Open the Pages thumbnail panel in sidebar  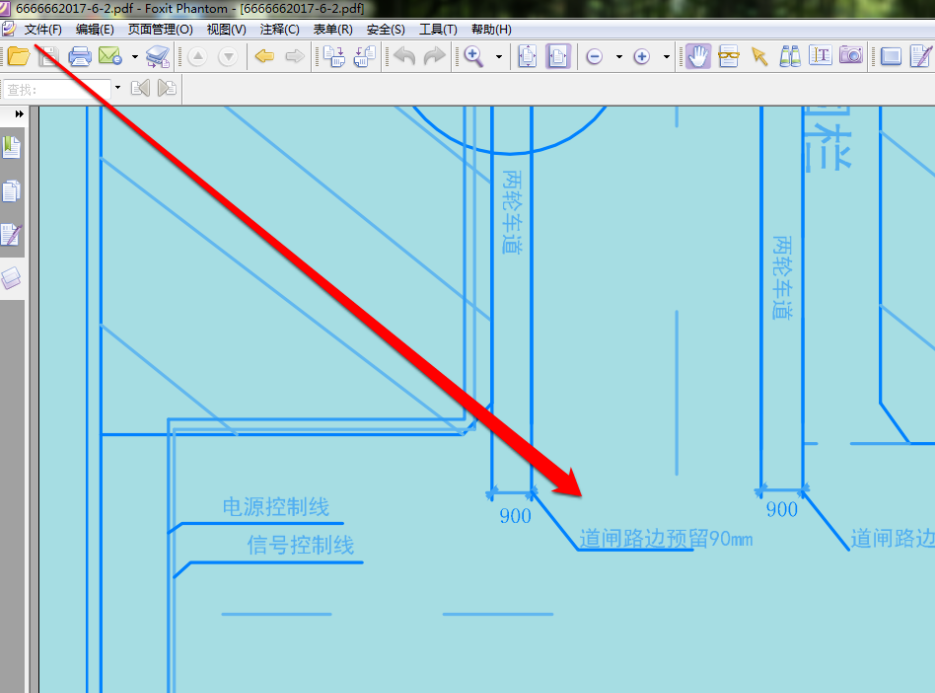coord(11,192)
